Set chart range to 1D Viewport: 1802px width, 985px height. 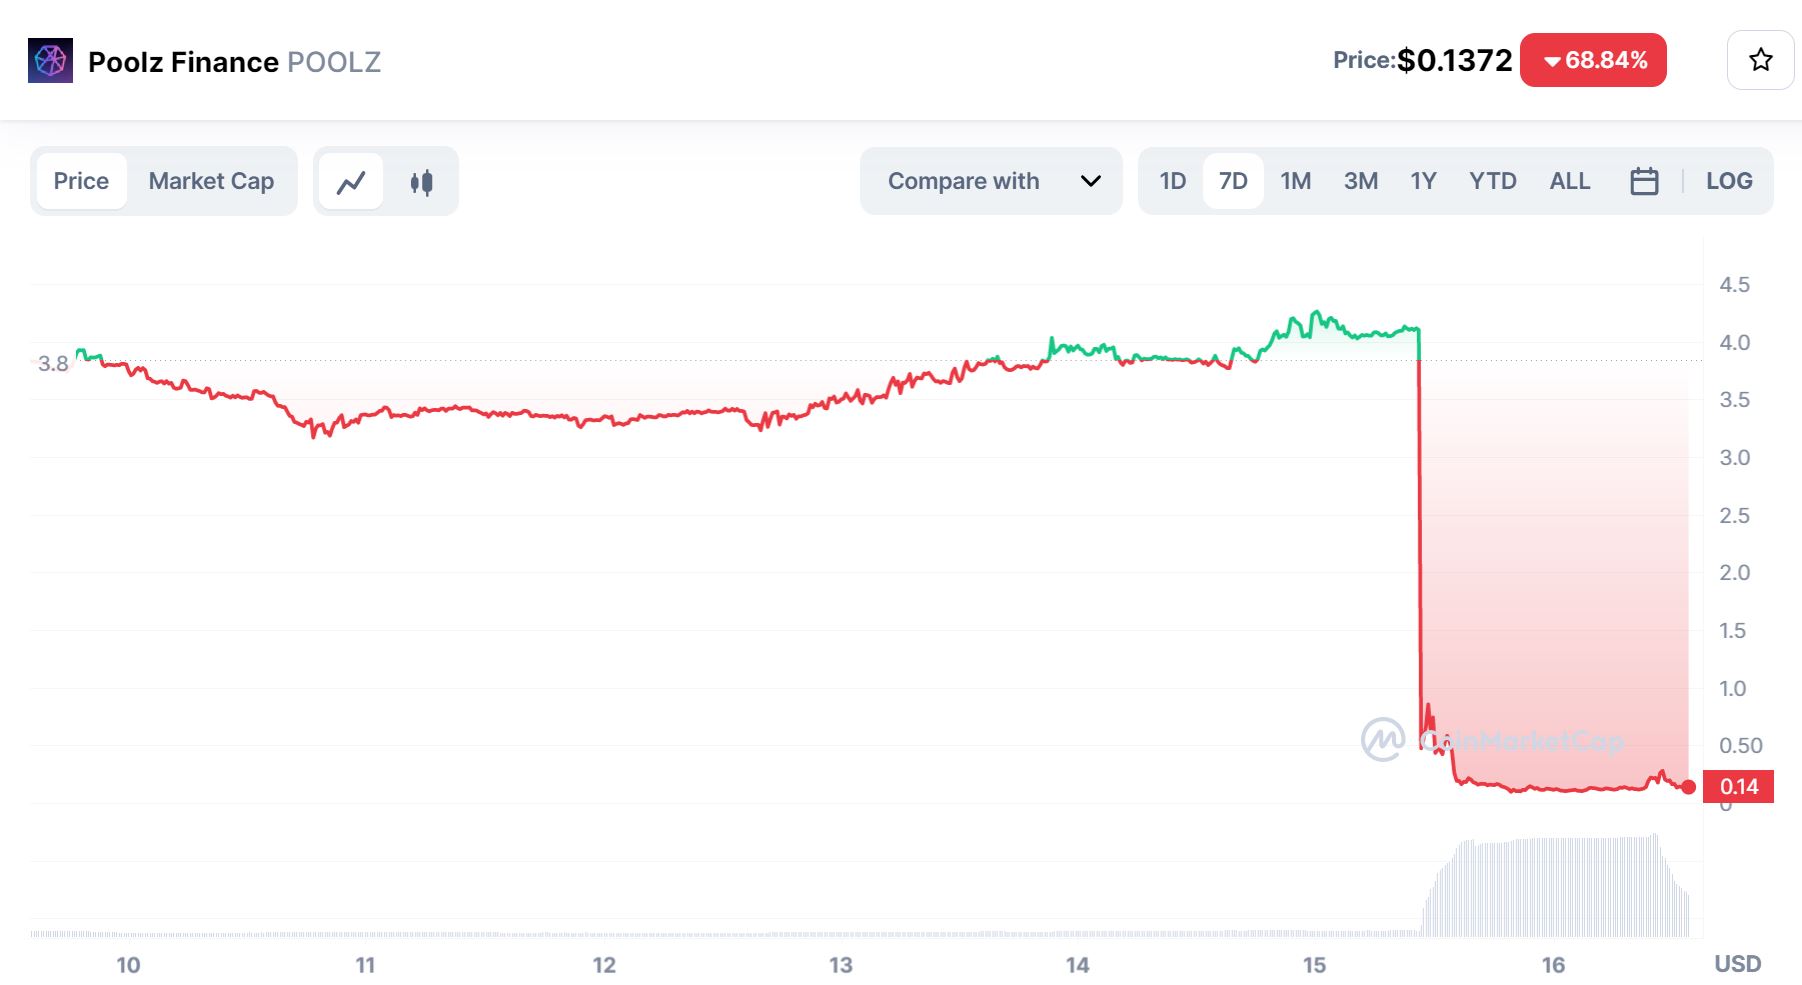[x=1172, y=181]
